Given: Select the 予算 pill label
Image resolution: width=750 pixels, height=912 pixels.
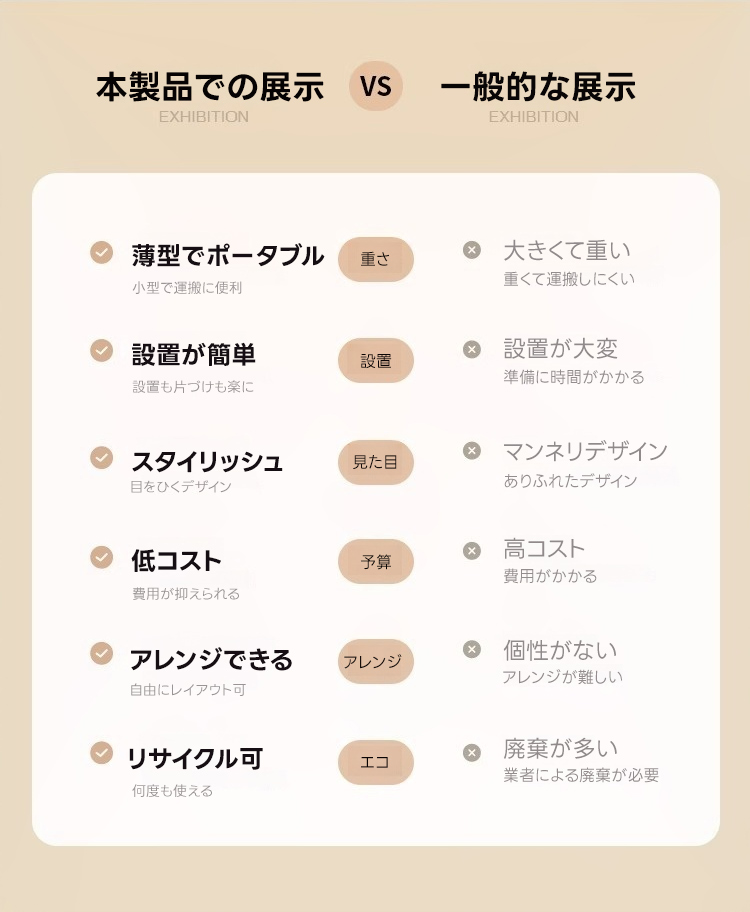Looking at the screenshot, I should coord(376,562).
